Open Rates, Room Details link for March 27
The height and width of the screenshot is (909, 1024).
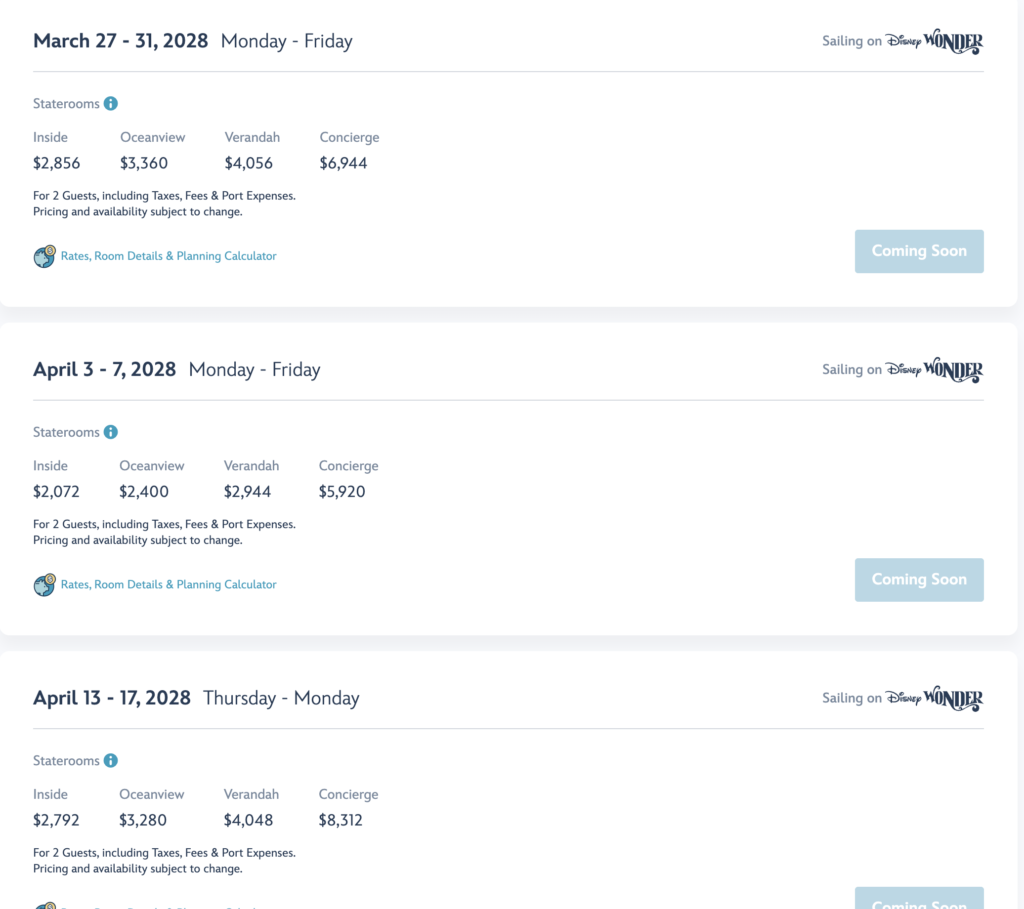[168, 256]
